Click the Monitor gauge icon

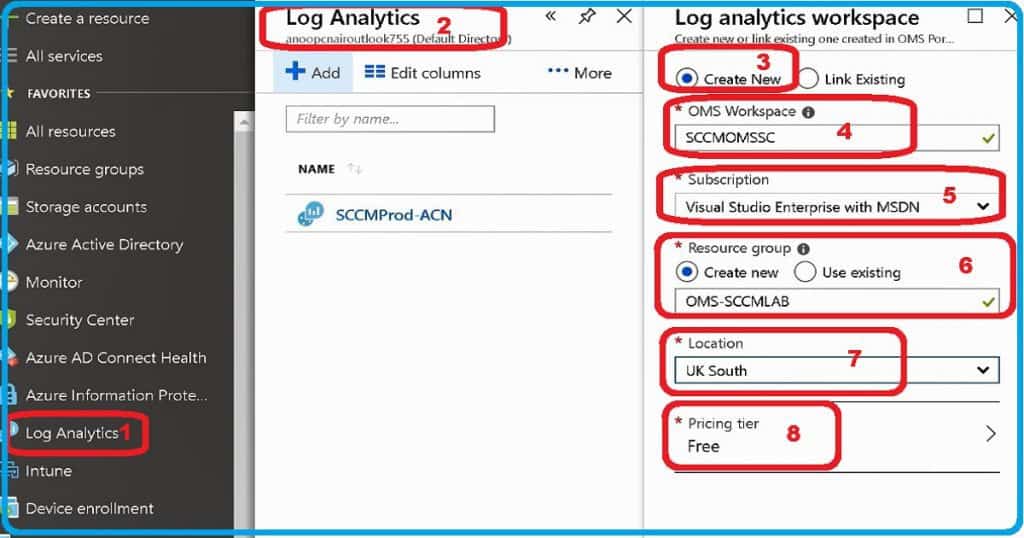tap(9, 281)
